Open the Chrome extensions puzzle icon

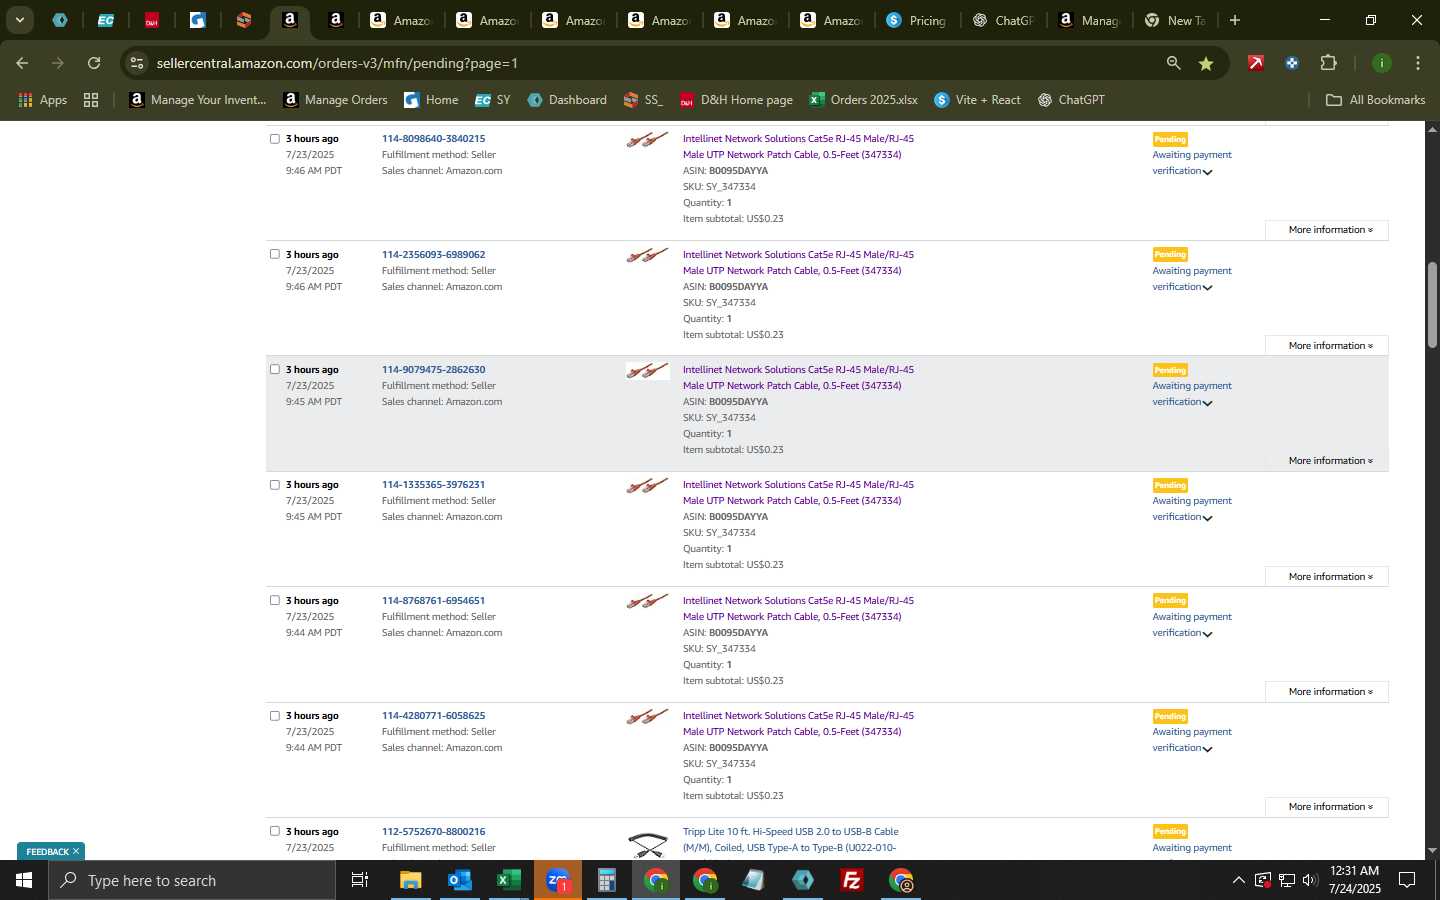point(1328,63)
